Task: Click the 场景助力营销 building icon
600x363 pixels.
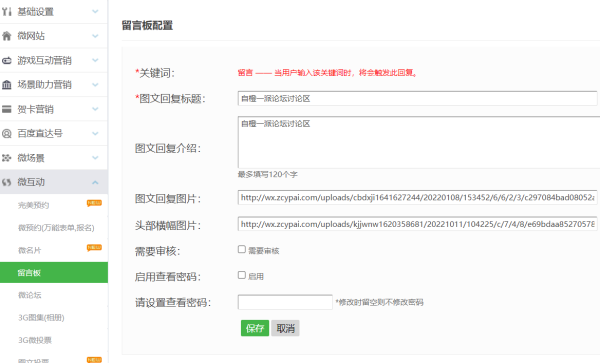Action: [7, 85]
